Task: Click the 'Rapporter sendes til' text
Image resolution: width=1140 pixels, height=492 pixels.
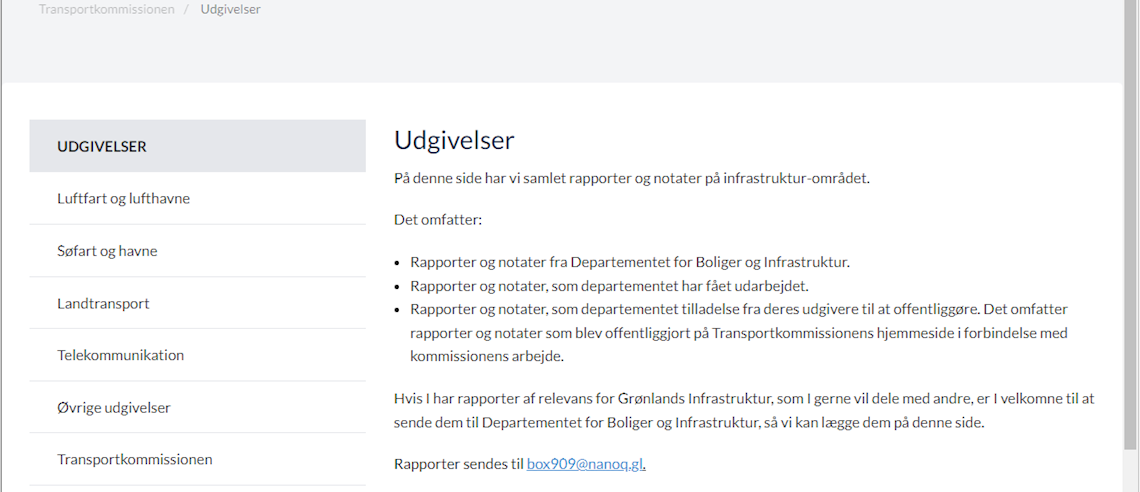Action: tap(459, 464)
